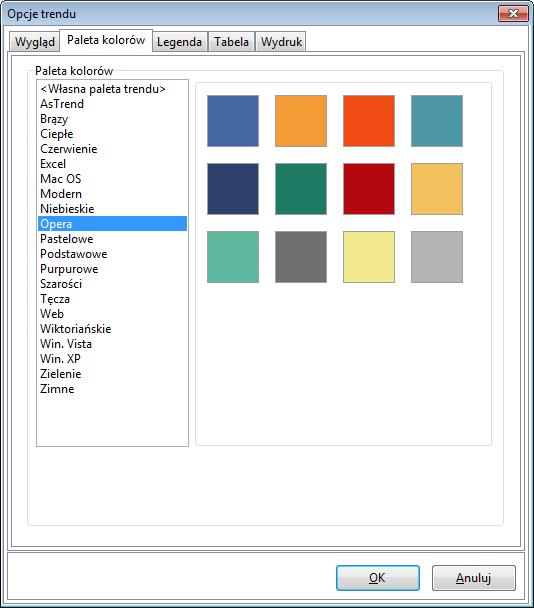Choose the teal blue swatch
Image resolution: width=534 pixels, height=608 pixels.
(x=437, y=121)
